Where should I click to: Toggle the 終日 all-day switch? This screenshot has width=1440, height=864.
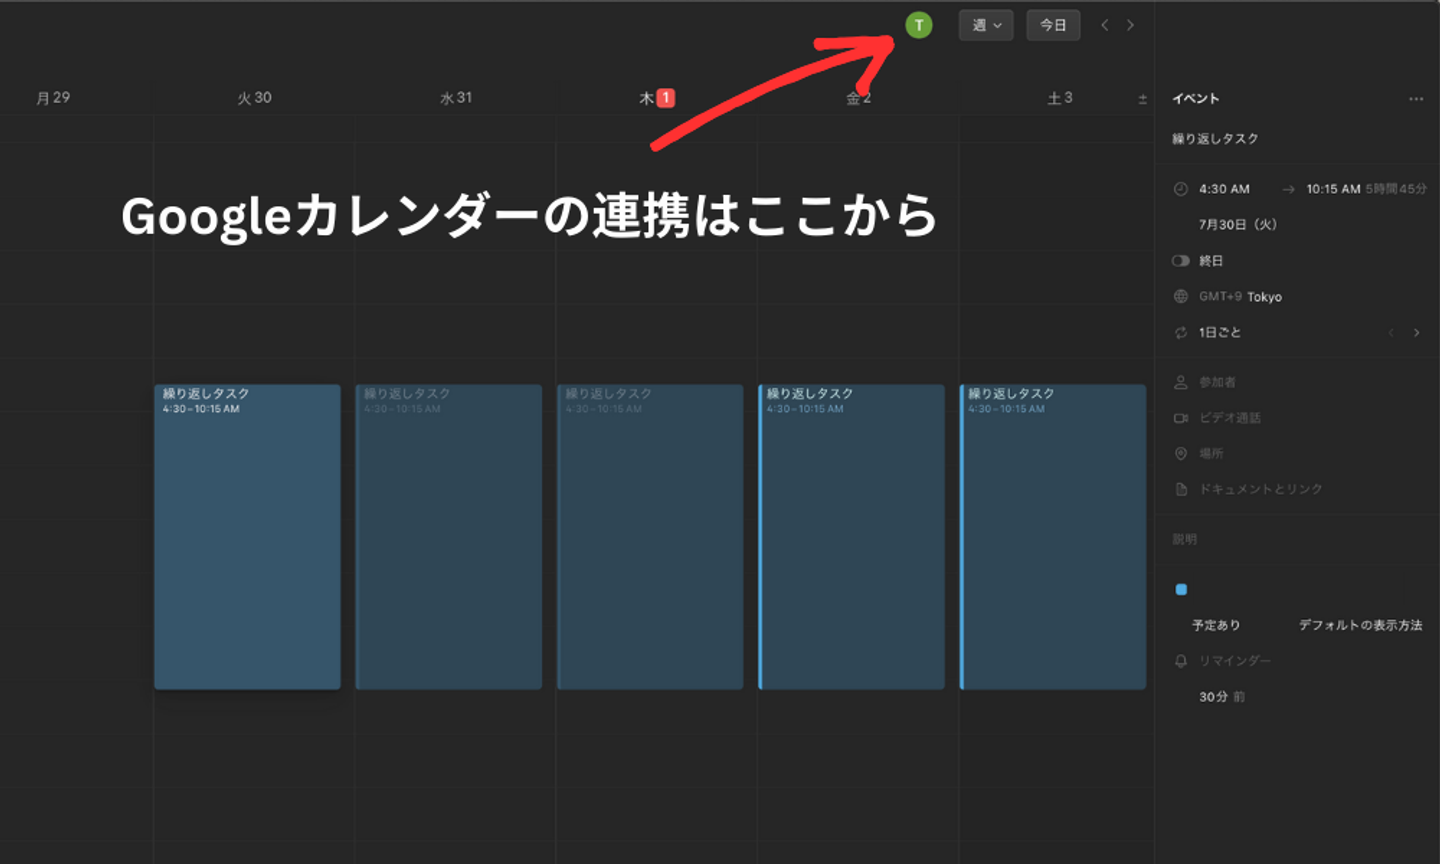pos(1181,261)
